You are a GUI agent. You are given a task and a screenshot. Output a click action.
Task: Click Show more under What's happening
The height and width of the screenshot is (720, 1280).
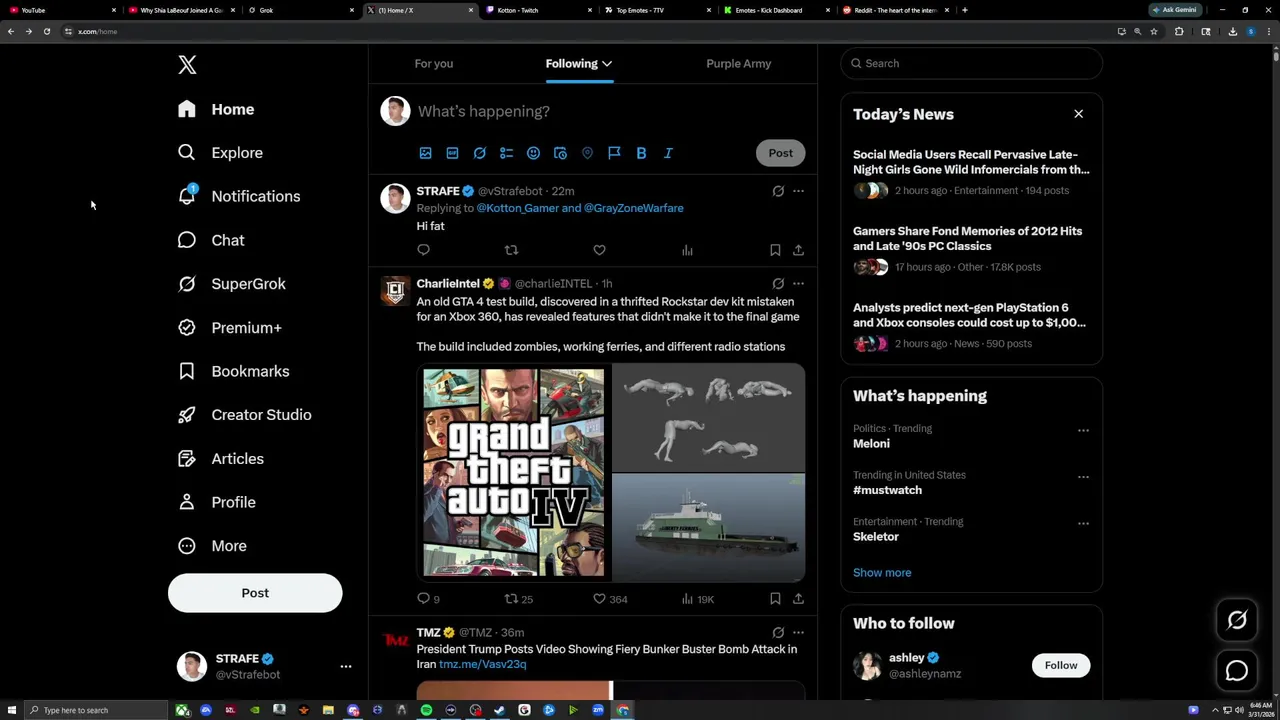pos(882,573)
